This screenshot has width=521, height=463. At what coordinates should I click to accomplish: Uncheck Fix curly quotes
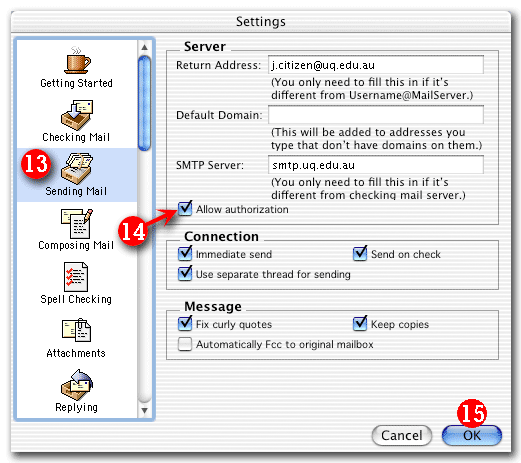[185, 324]
